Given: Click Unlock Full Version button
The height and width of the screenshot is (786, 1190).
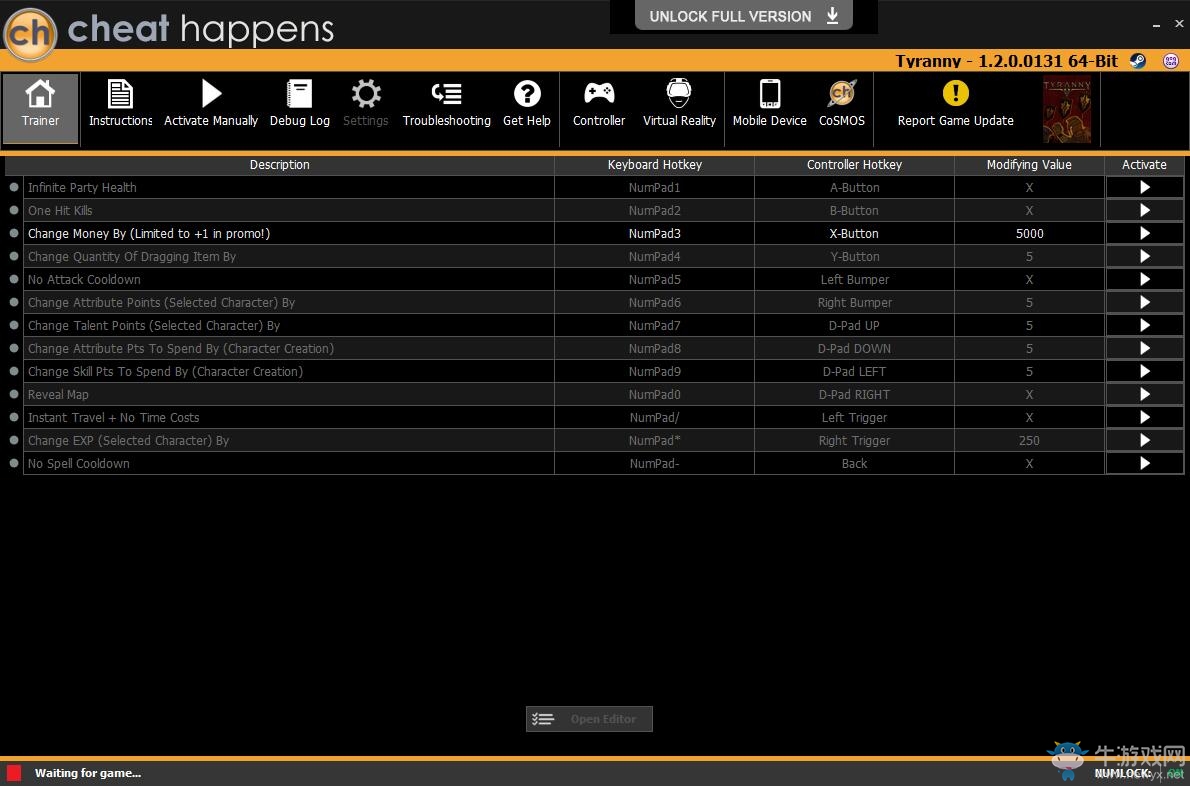Looking at the screenshot, I should point(744,16).
